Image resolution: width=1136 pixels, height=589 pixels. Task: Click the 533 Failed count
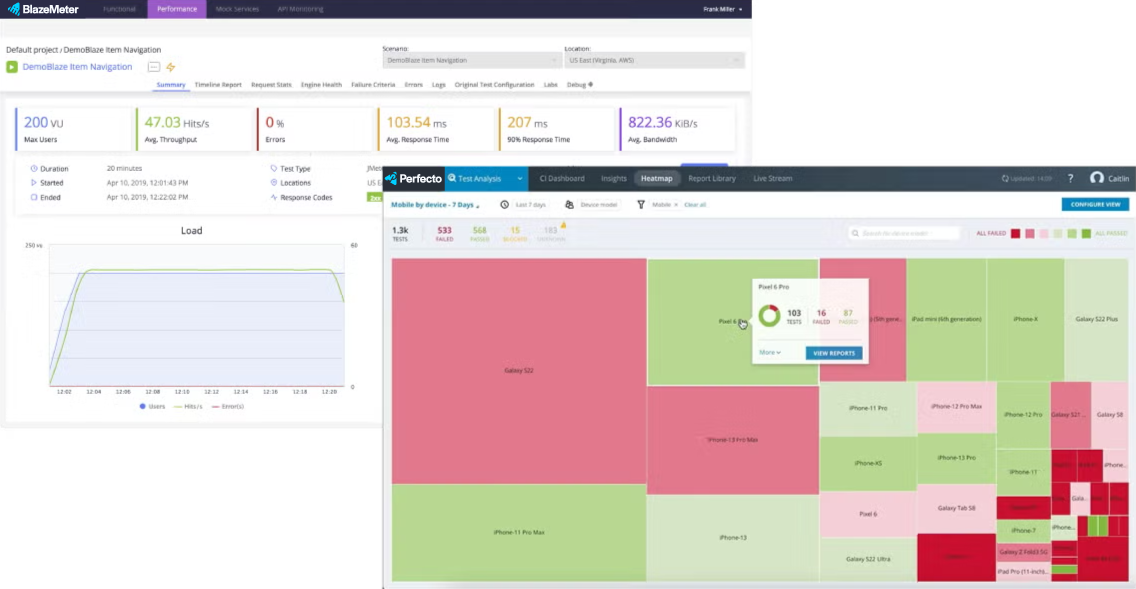coord(444,233)
